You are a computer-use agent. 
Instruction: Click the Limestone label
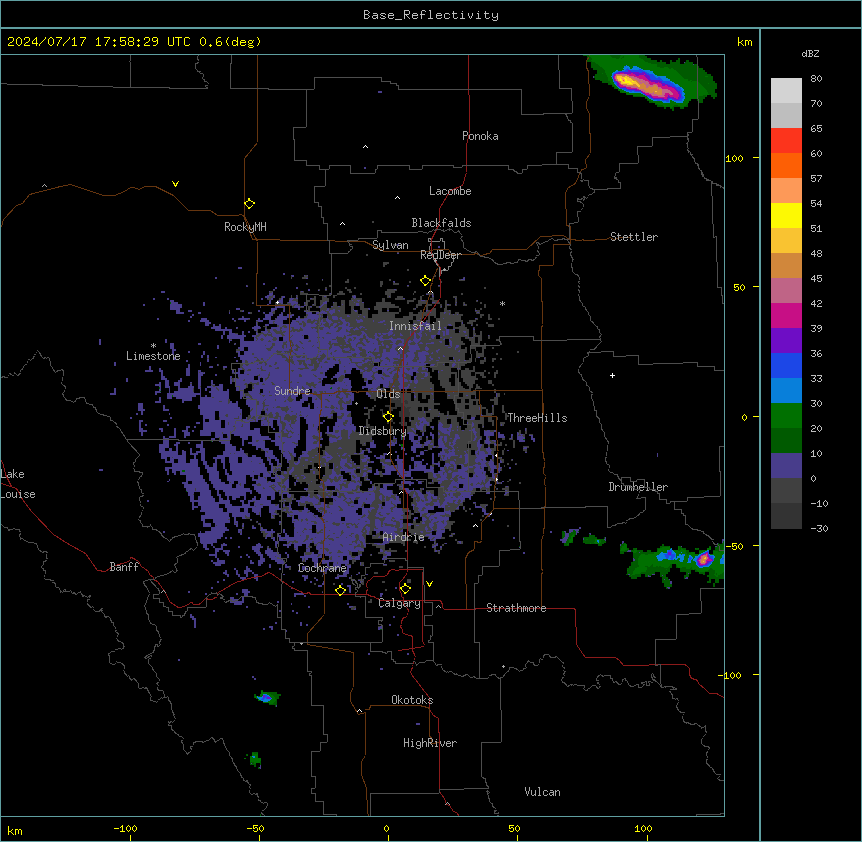153,356
